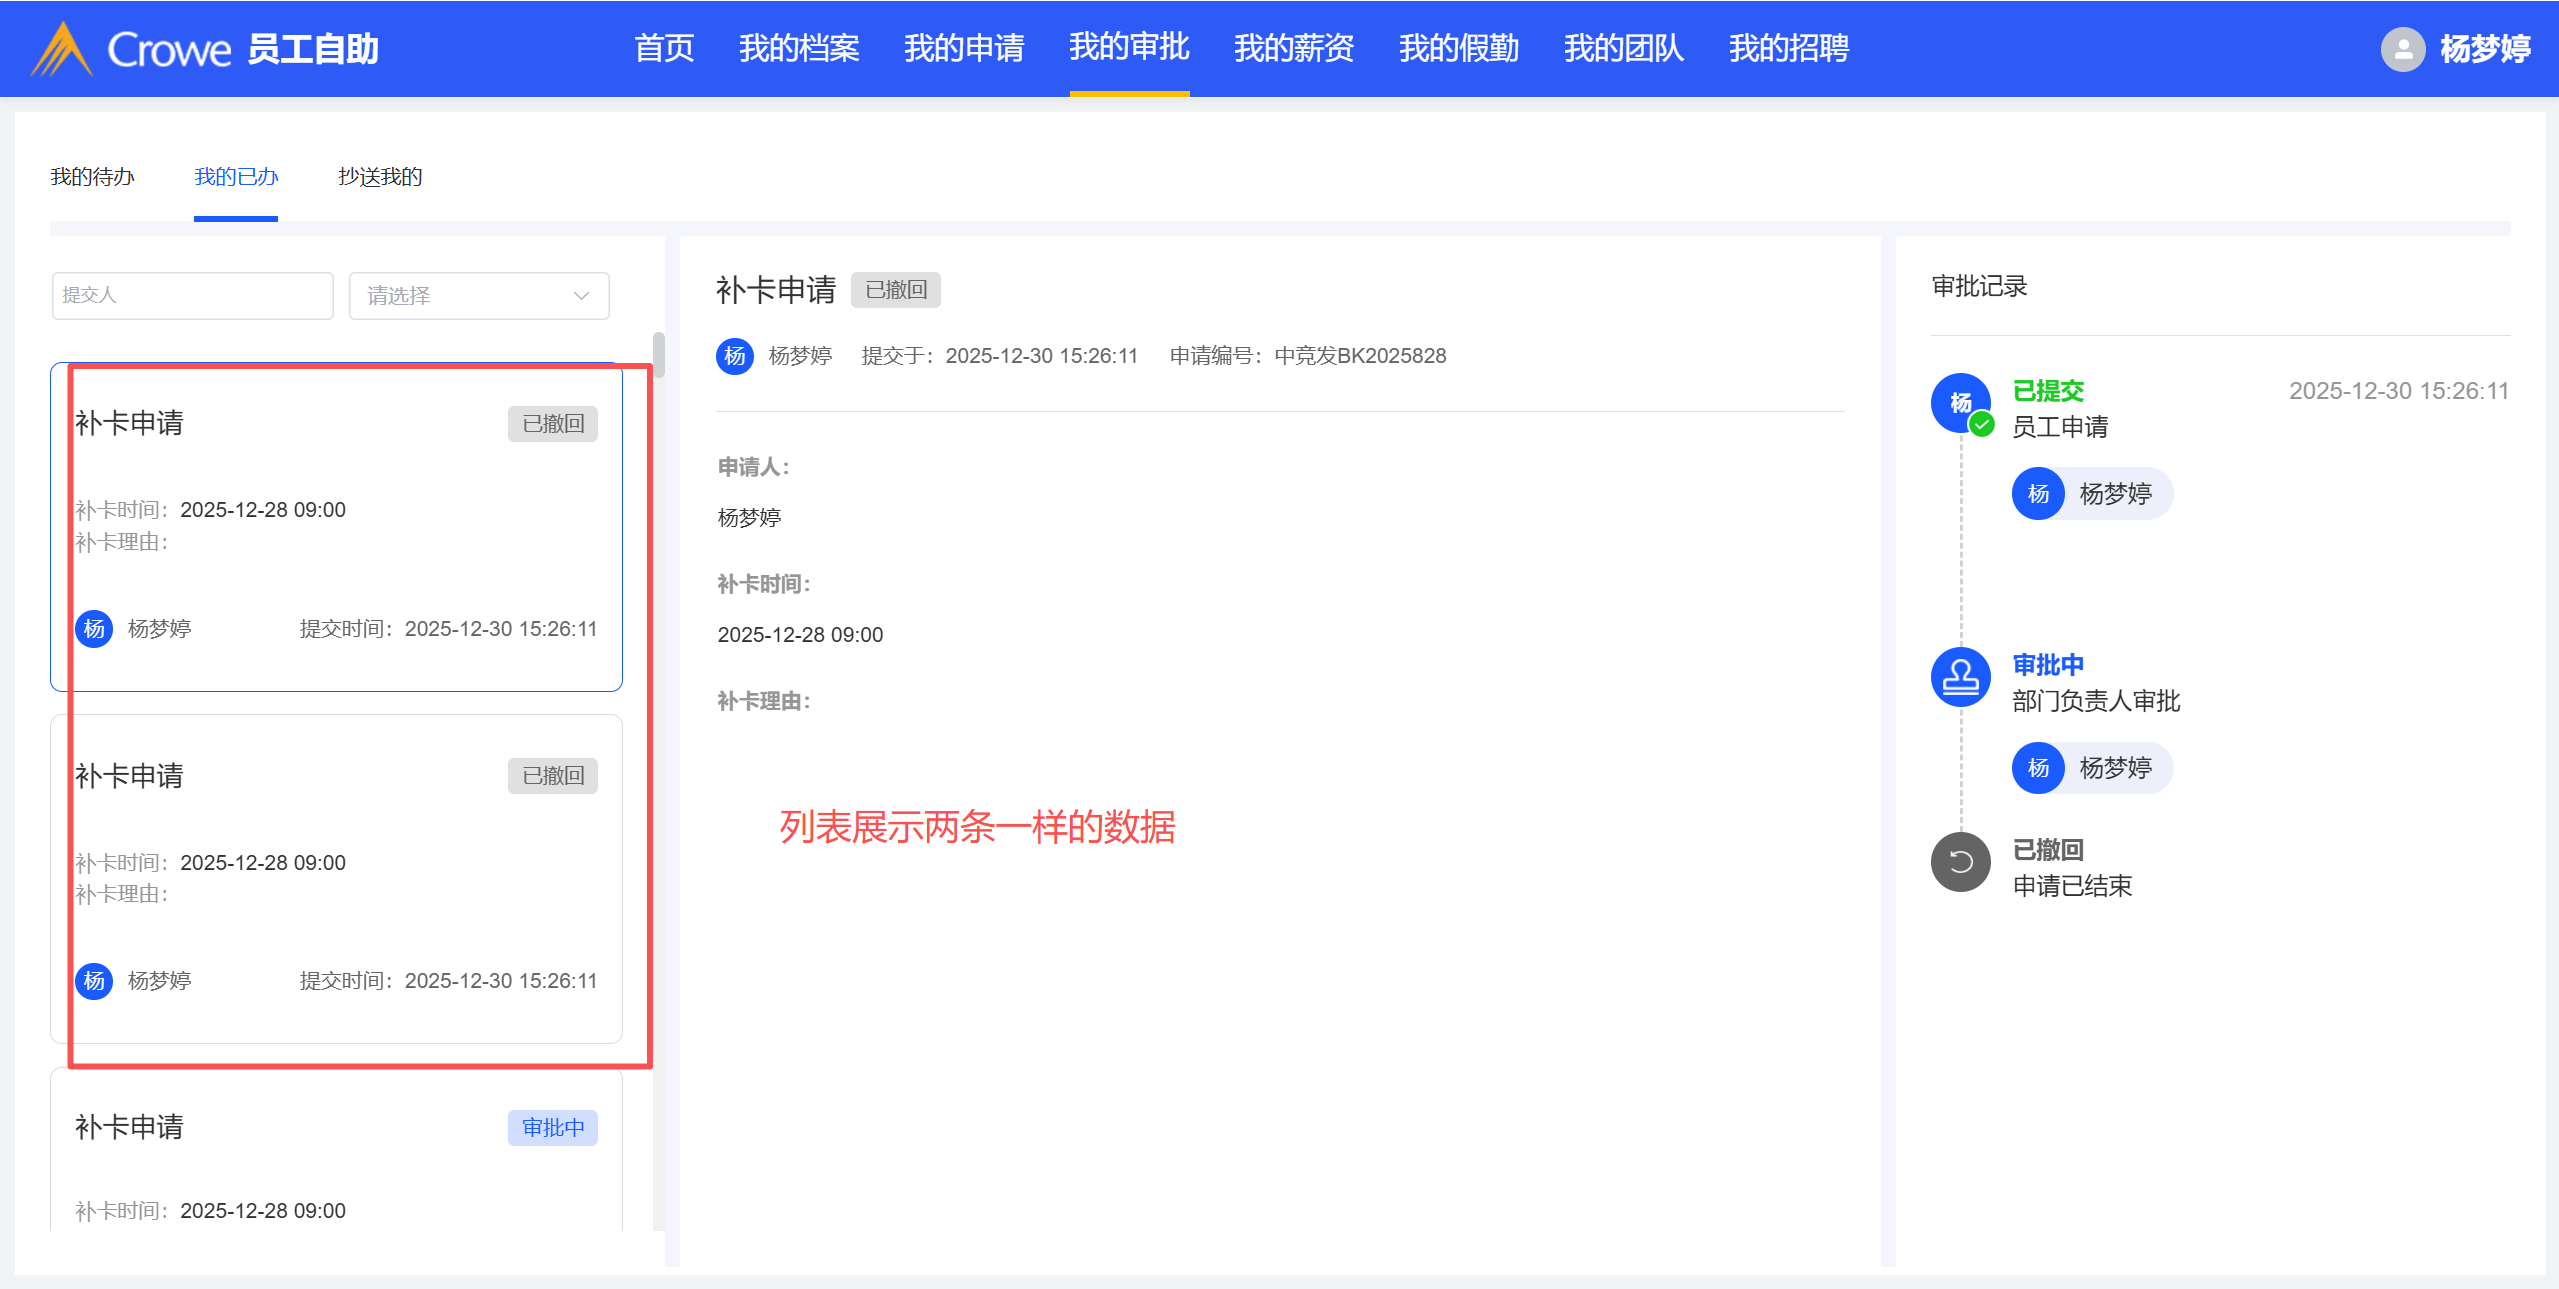
Task: Open the 请选择 status dropdown
Action: pyautogui.click(x=478, y=296)
